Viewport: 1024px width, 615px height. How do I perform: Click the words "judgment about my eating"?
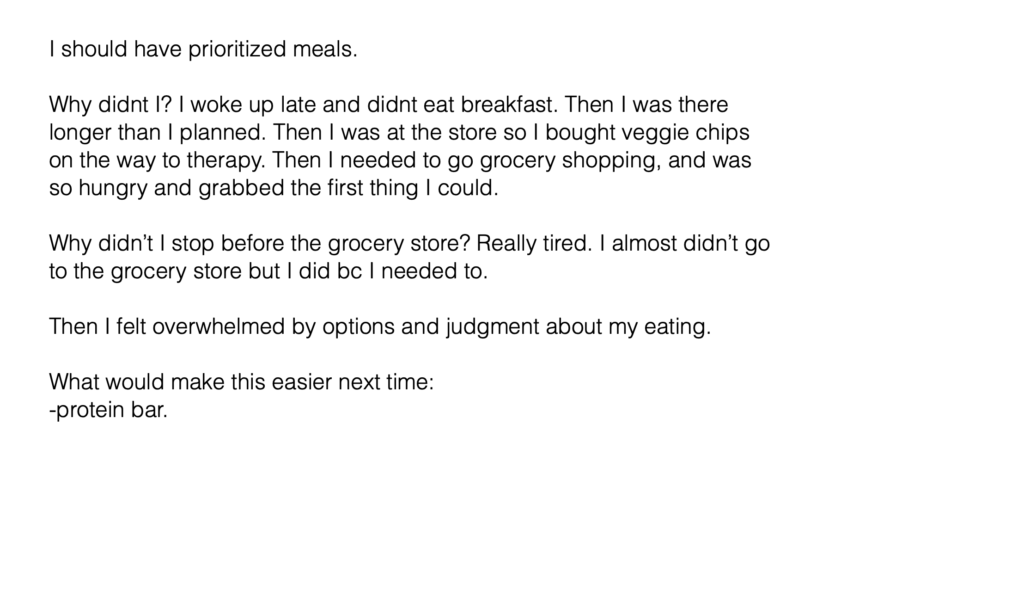click(575, 326)
